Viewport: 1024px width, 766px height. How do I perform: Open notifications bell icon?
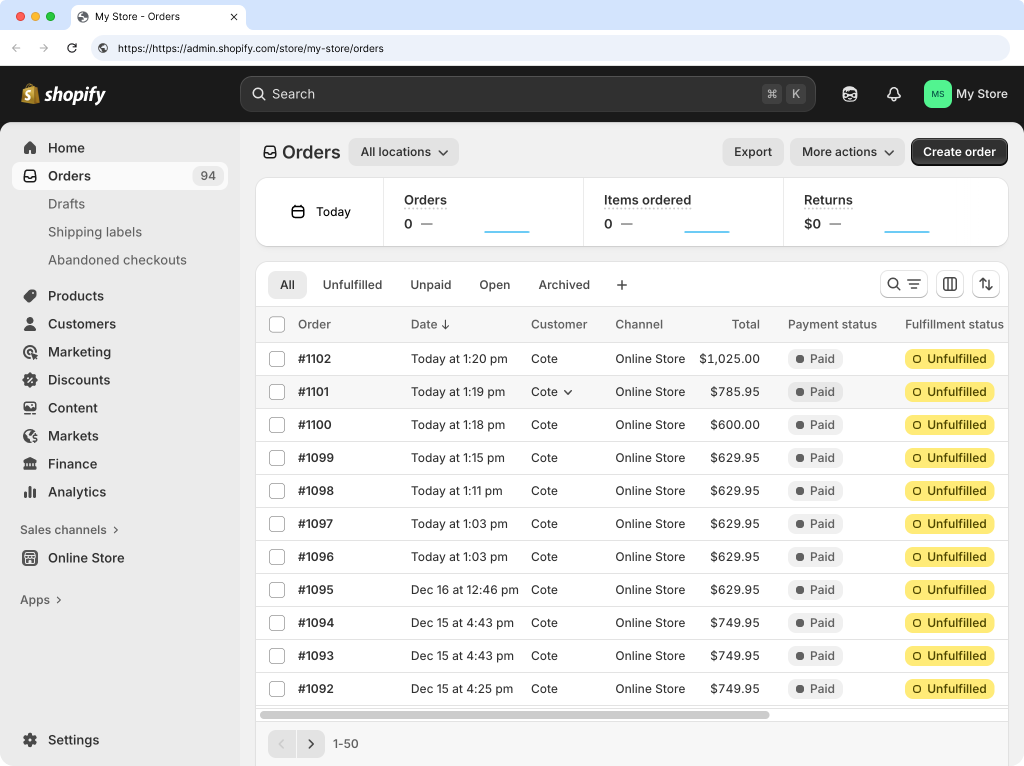(893, 93)
